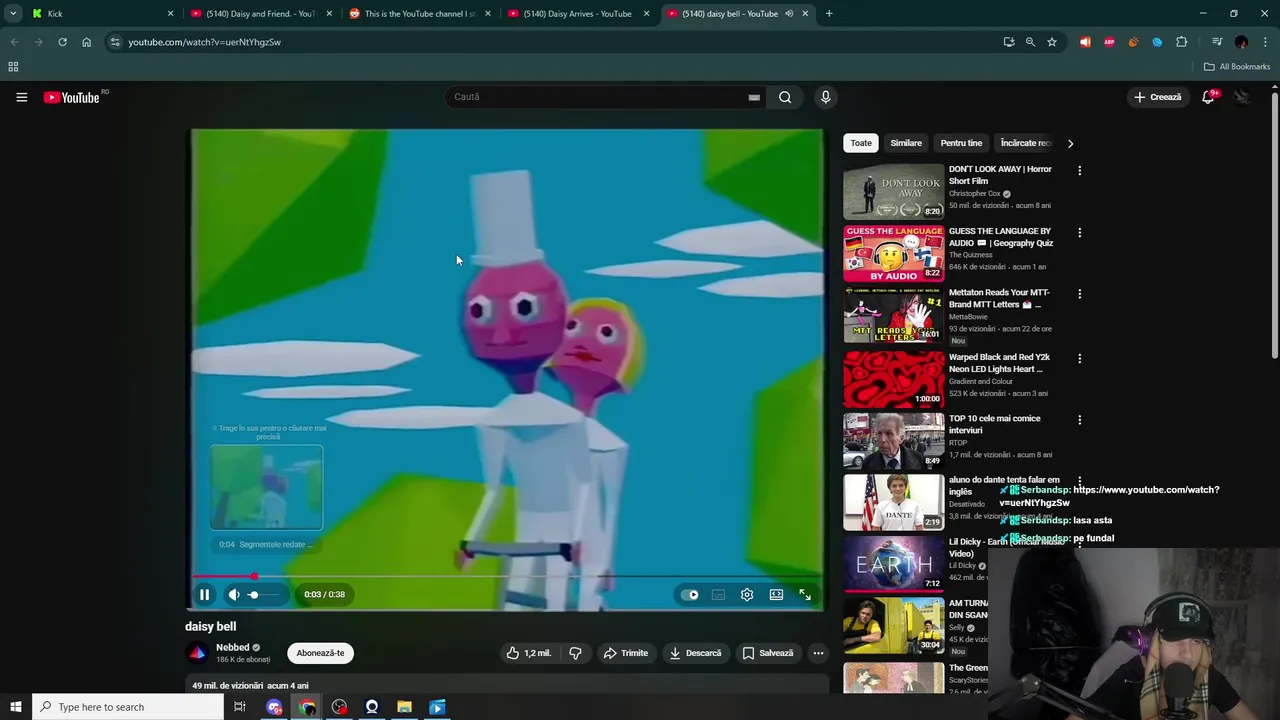This screenshot has width=1280, height=720.
Task: Click the browser address bar URL
Action: [x=204, y=42]
